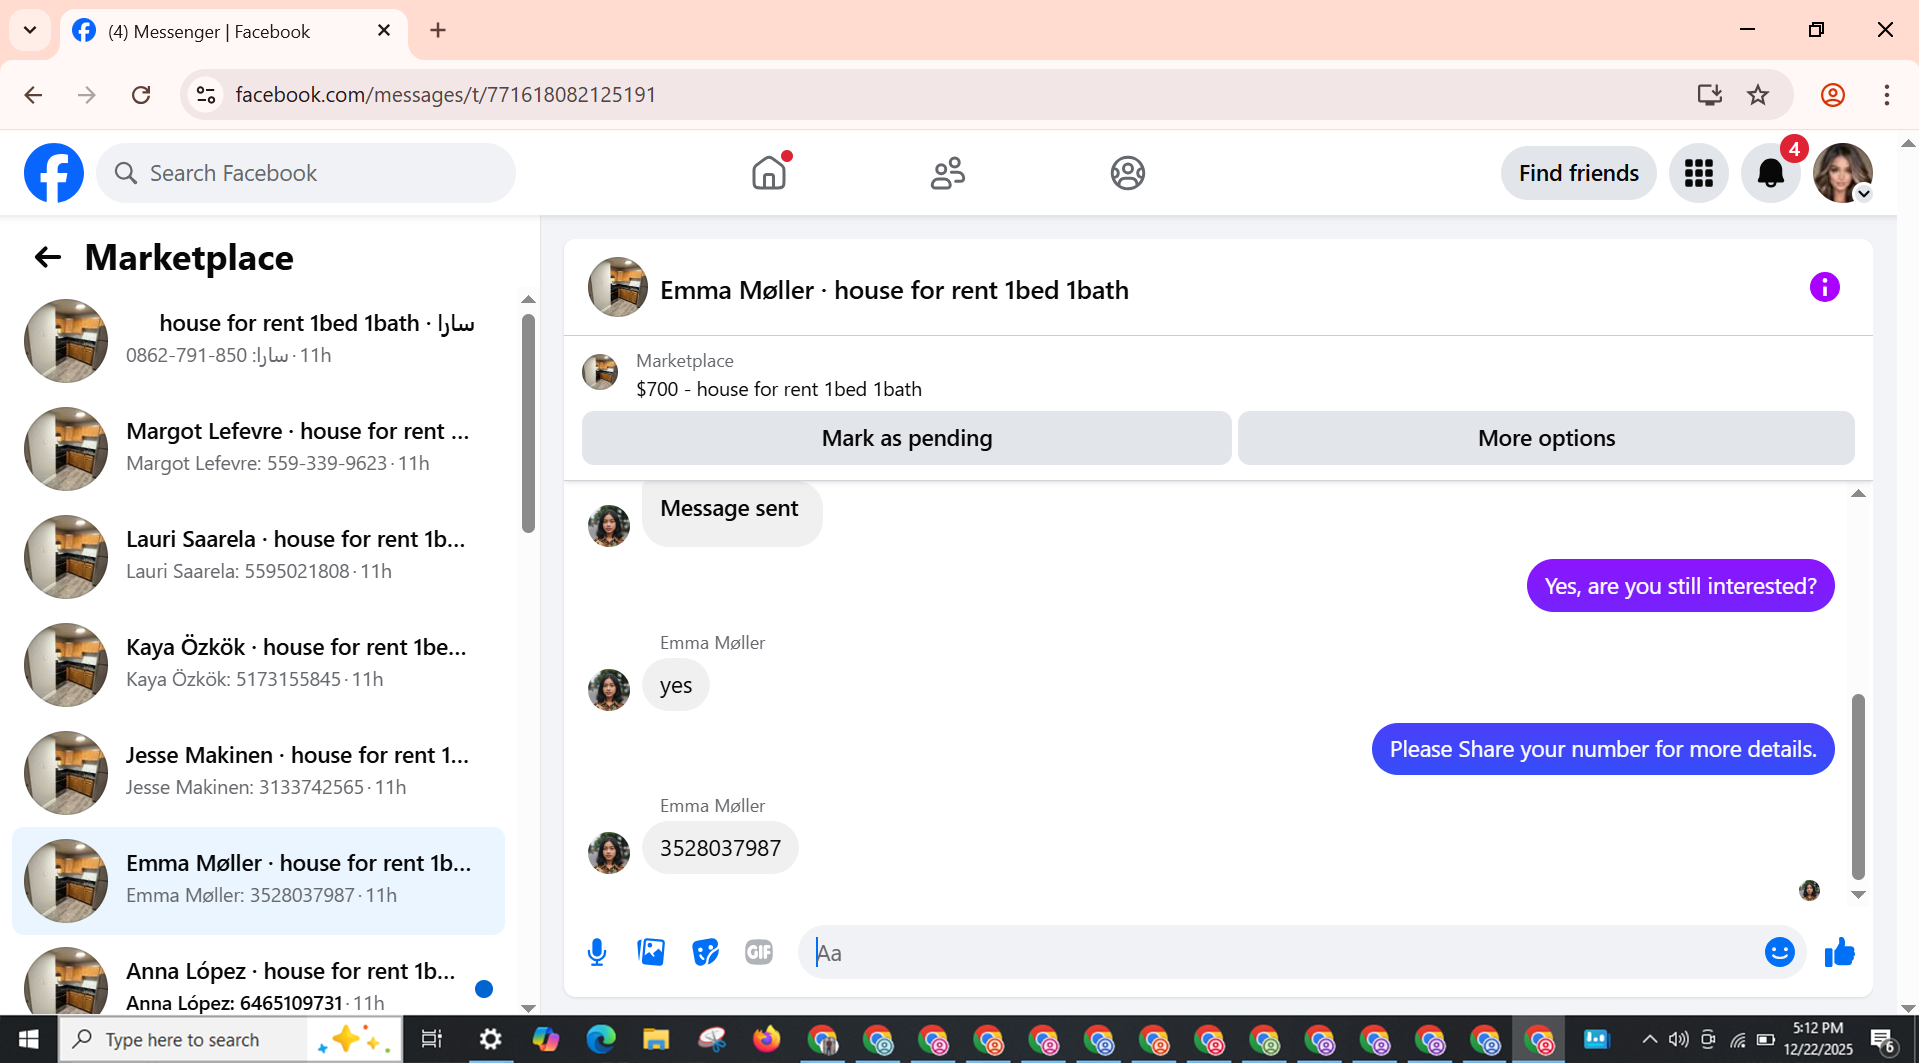Click the Facebook logo icon

(x=54, y=173)
